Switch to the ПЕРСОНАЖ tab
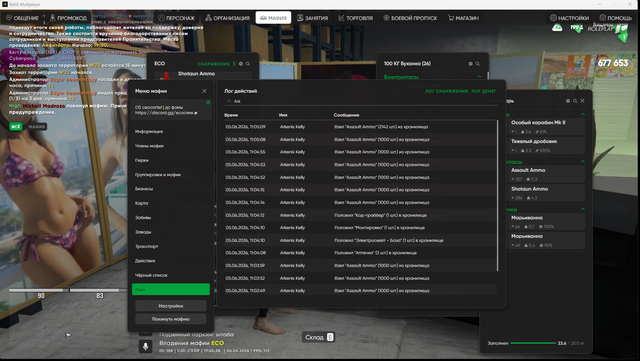Image resolution: width=640 pixels, height=361 pixels. 177,18
